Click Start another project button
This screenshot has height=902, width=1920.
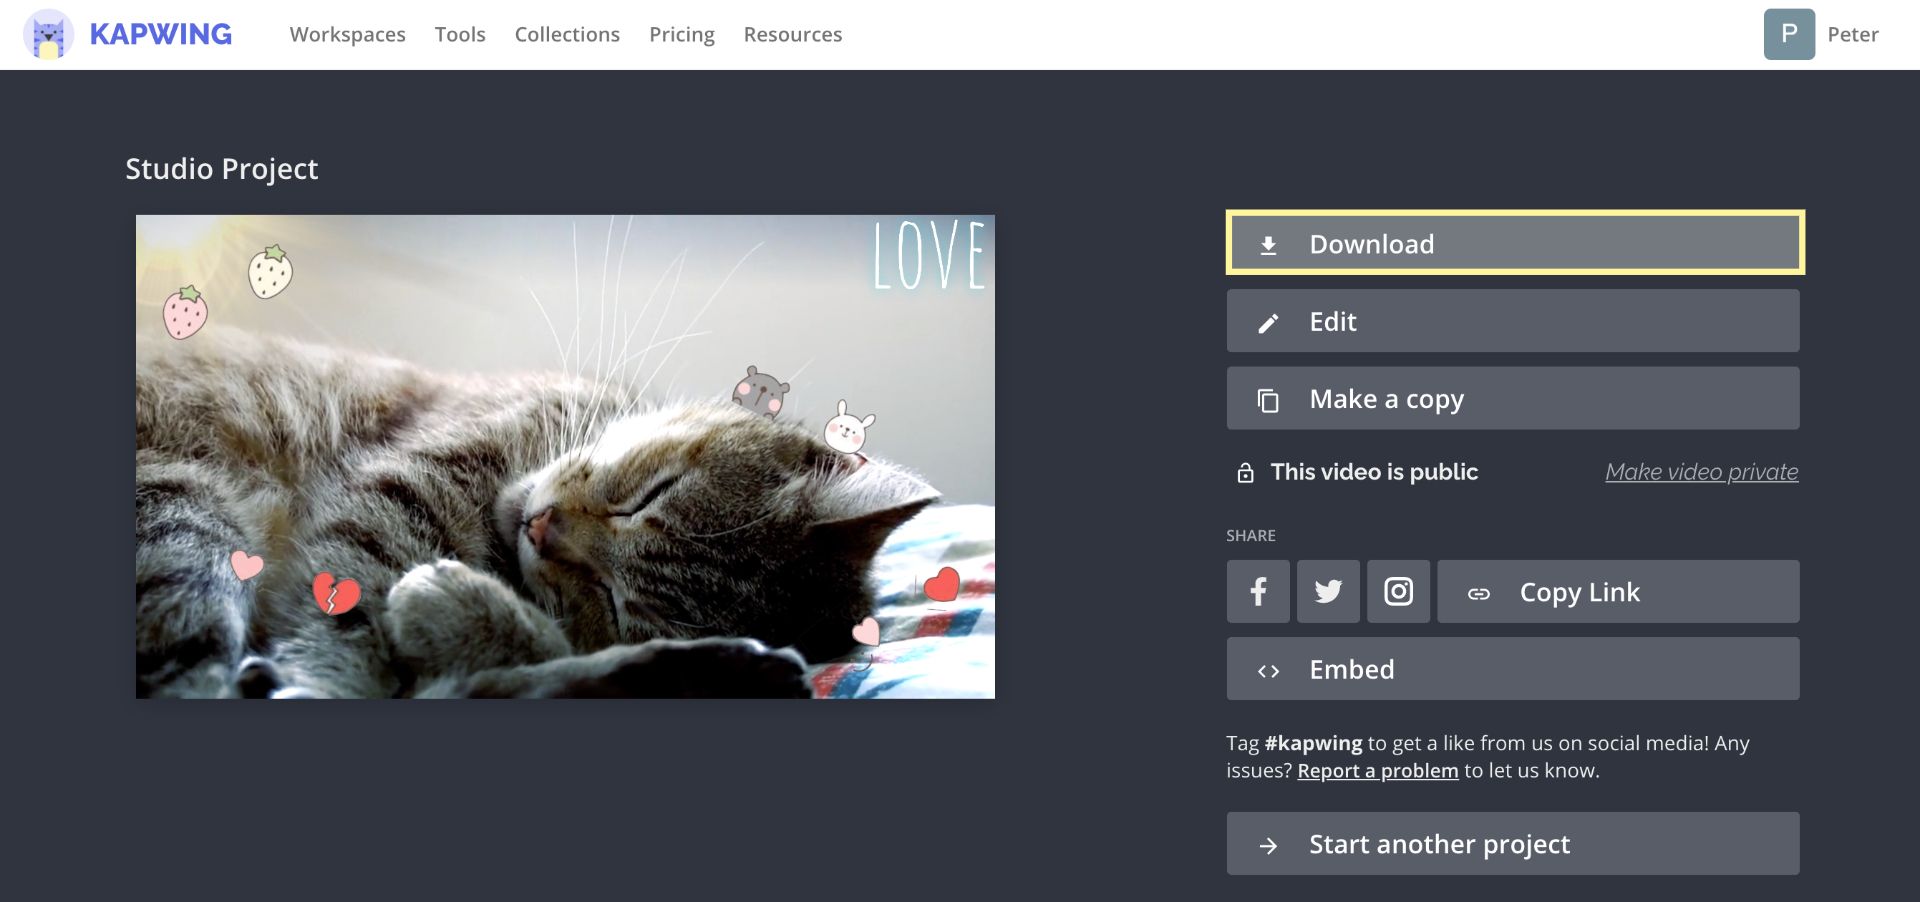(1512, 844)
